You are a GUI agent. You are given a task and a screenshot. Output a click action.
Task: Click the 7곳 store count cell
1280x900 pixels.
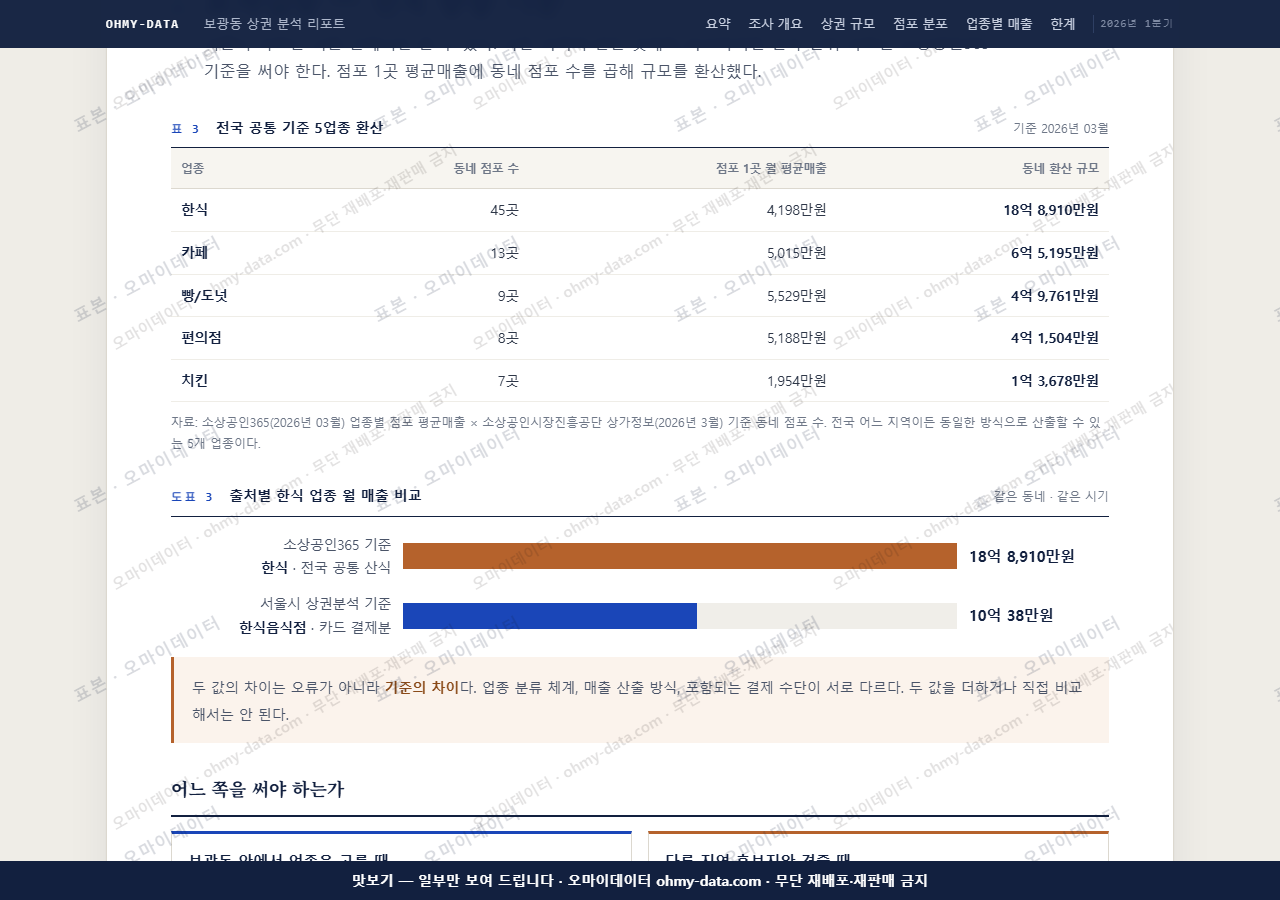click(x=508, y=380)
